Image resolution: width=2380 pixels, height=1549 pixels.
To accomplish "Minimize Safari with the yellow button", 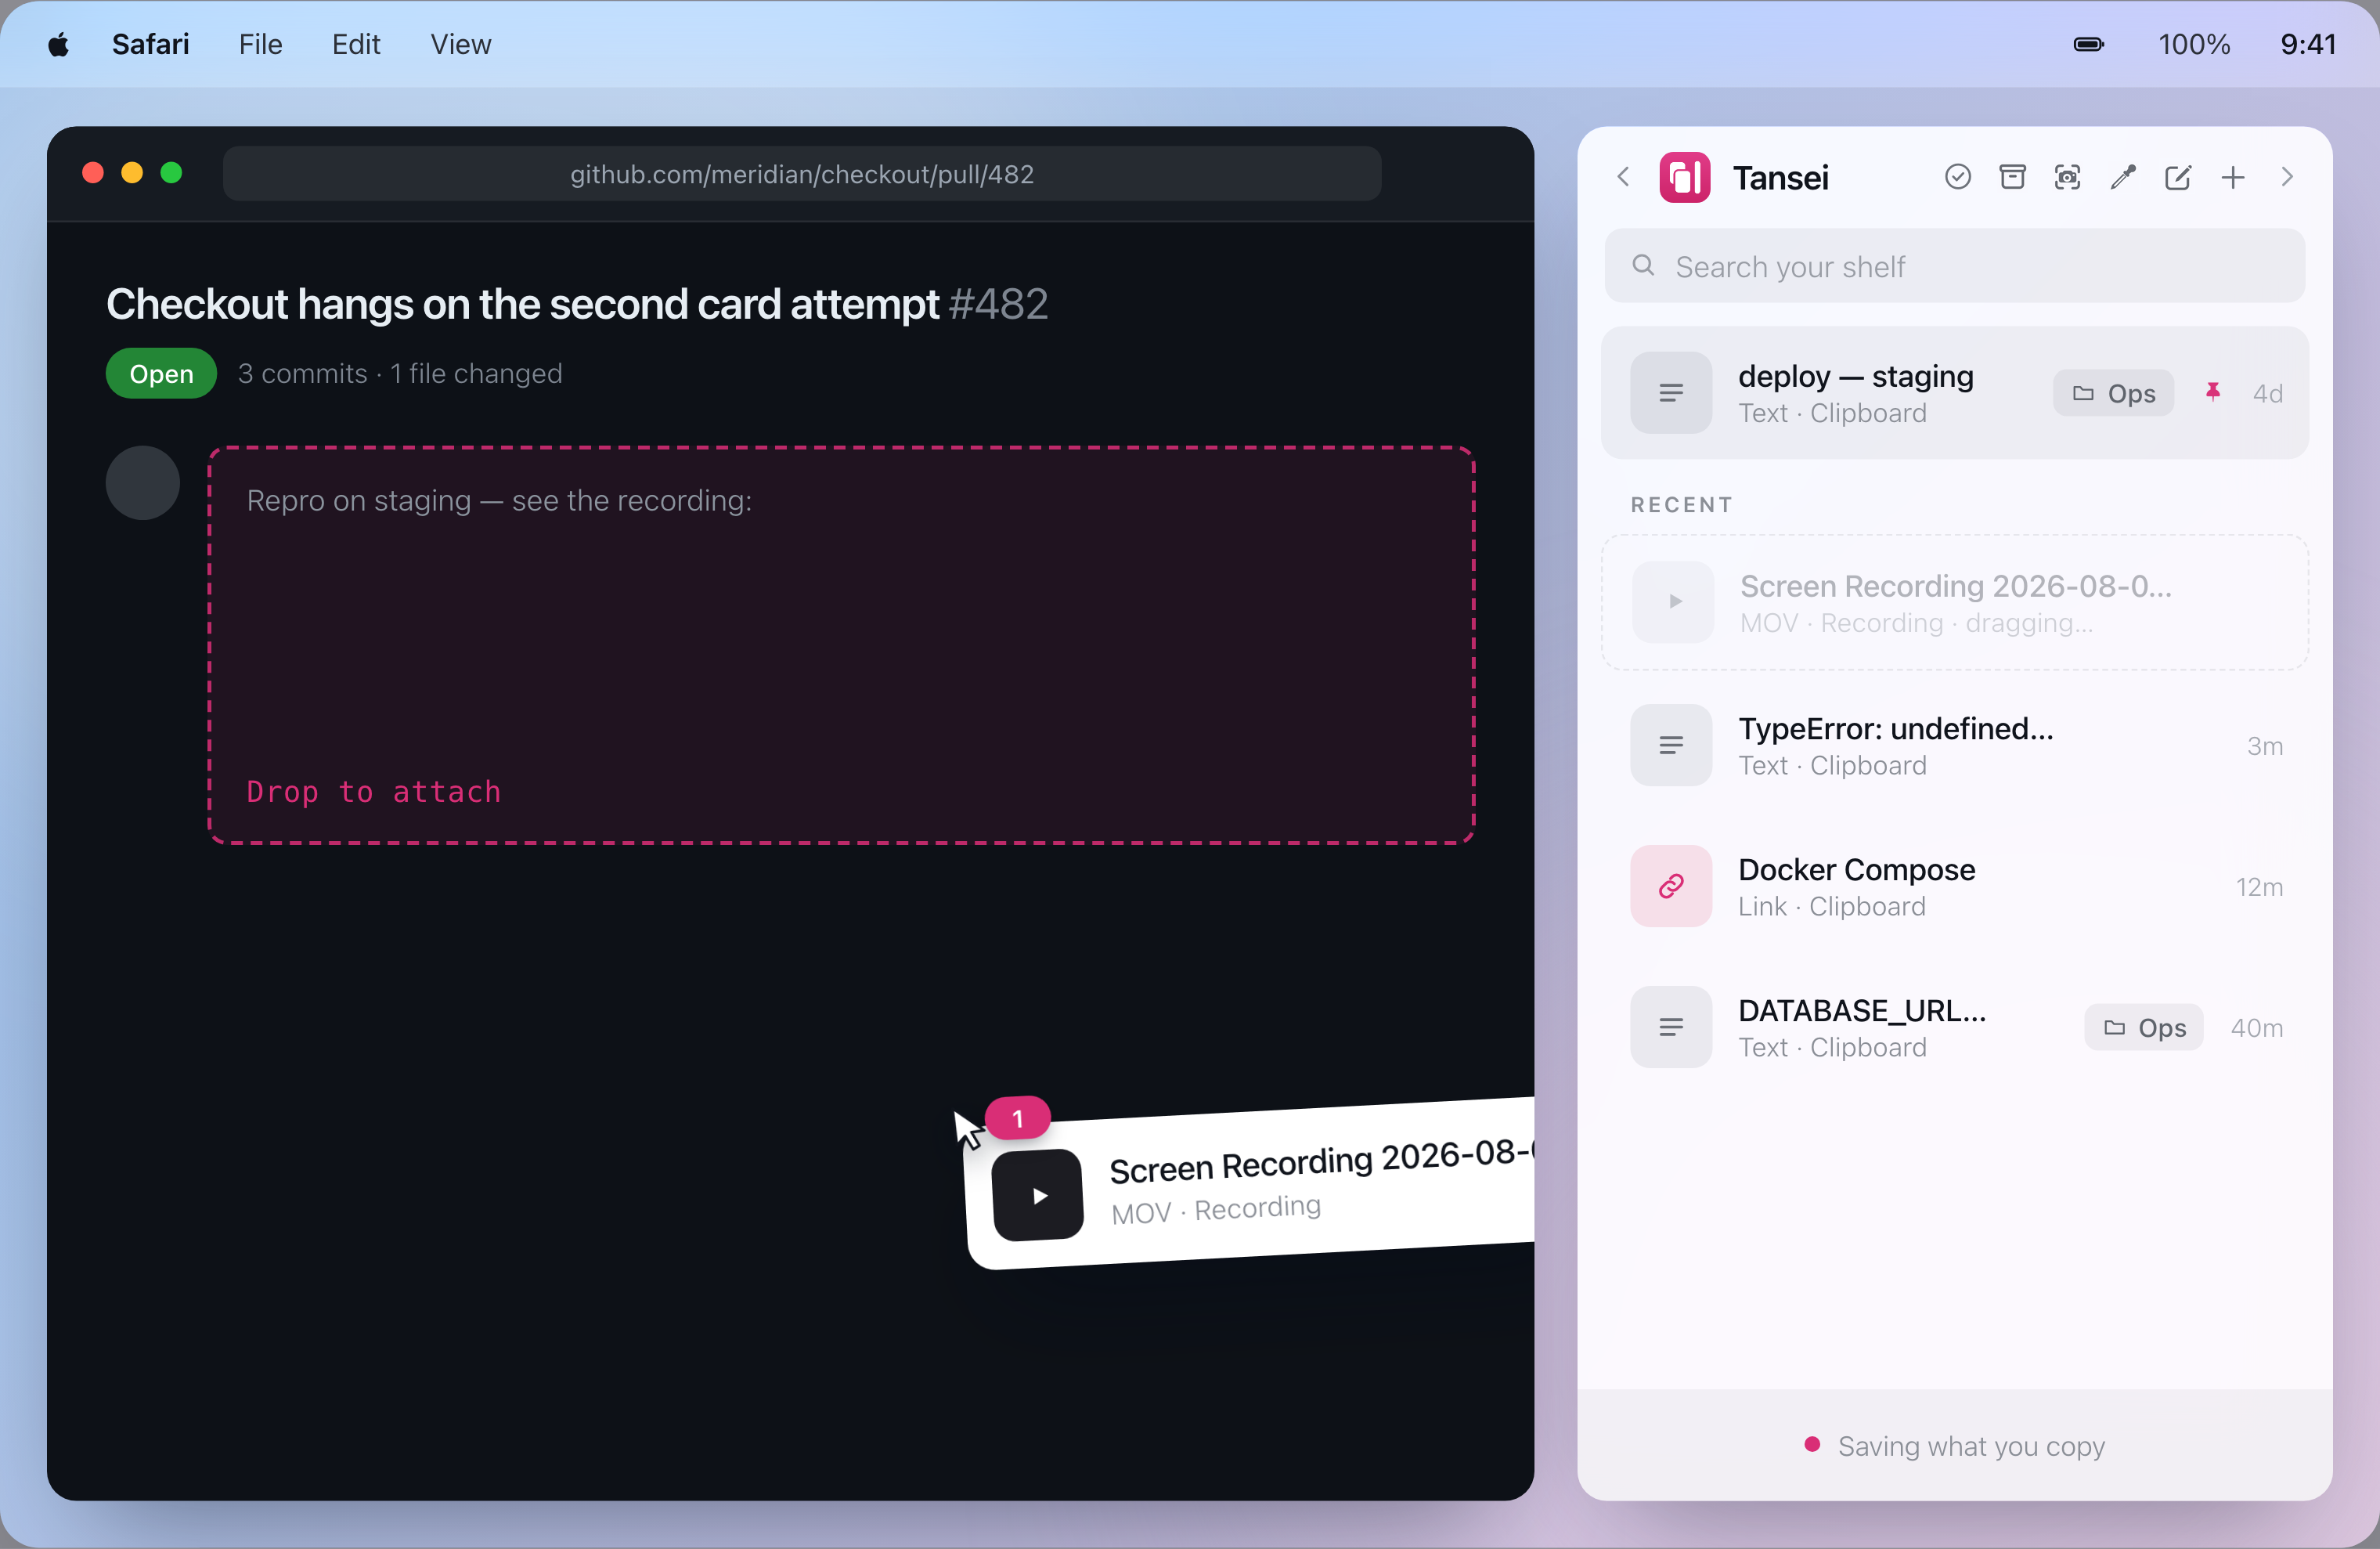I will (x=132, y=173).
